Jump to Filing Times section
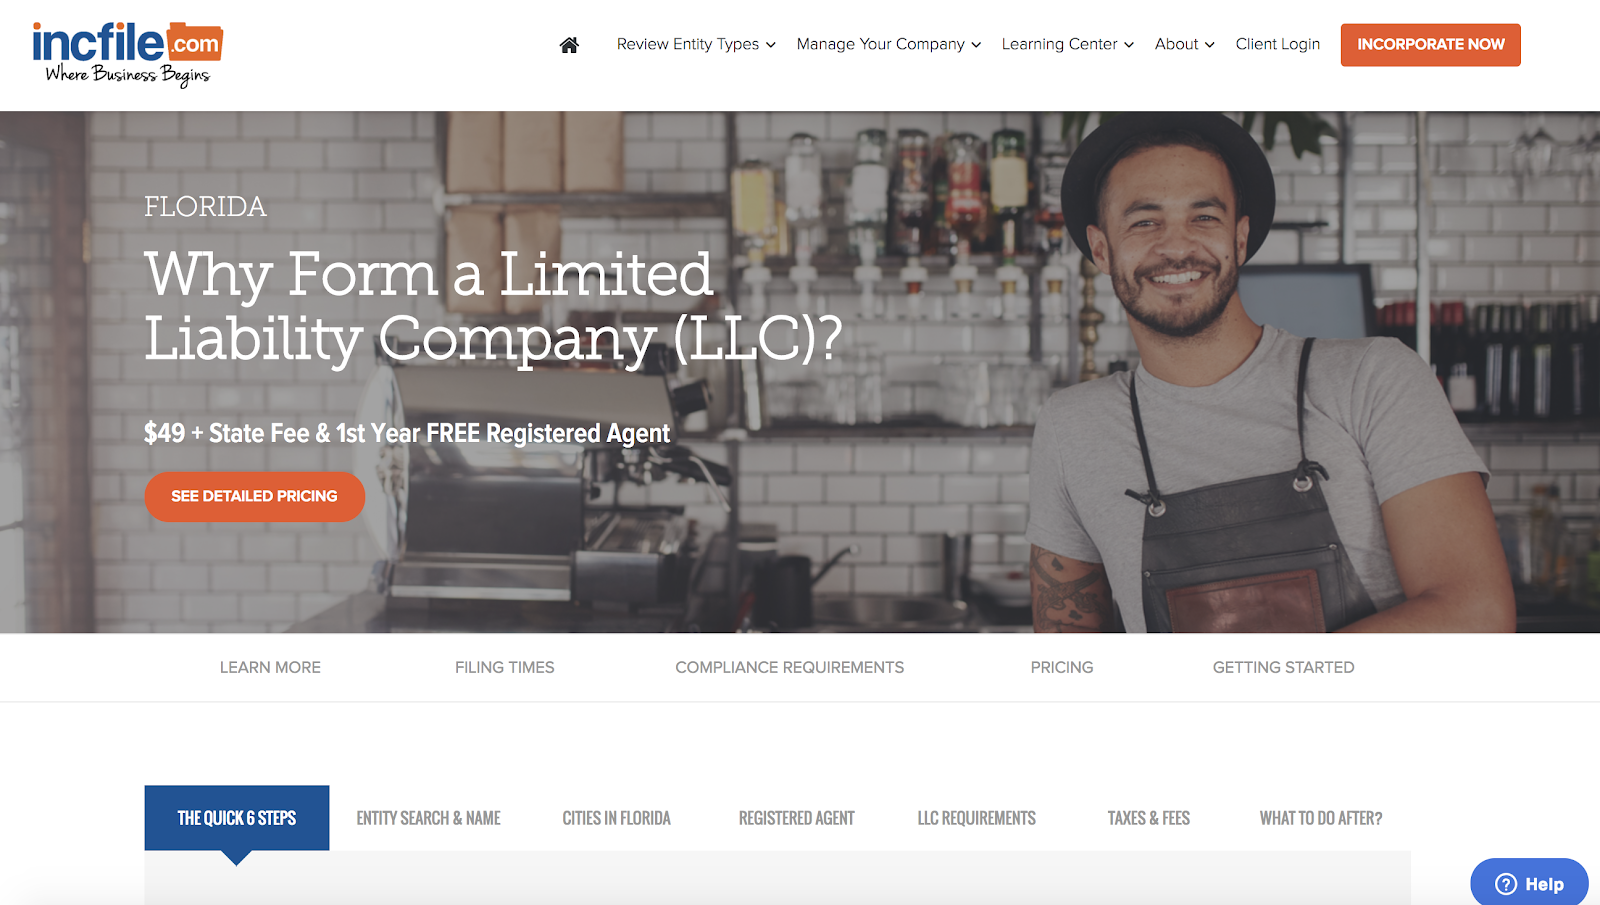Screen dimensions: 1600x905 click(x=504, y=667)
